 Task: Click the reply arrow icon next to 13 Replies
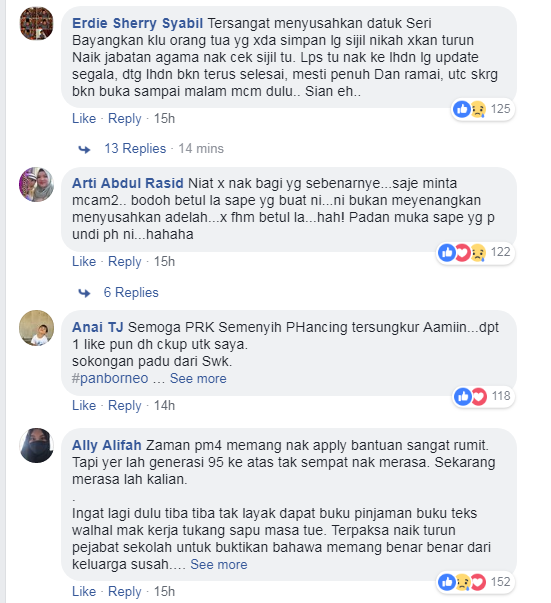pos(84,149)
